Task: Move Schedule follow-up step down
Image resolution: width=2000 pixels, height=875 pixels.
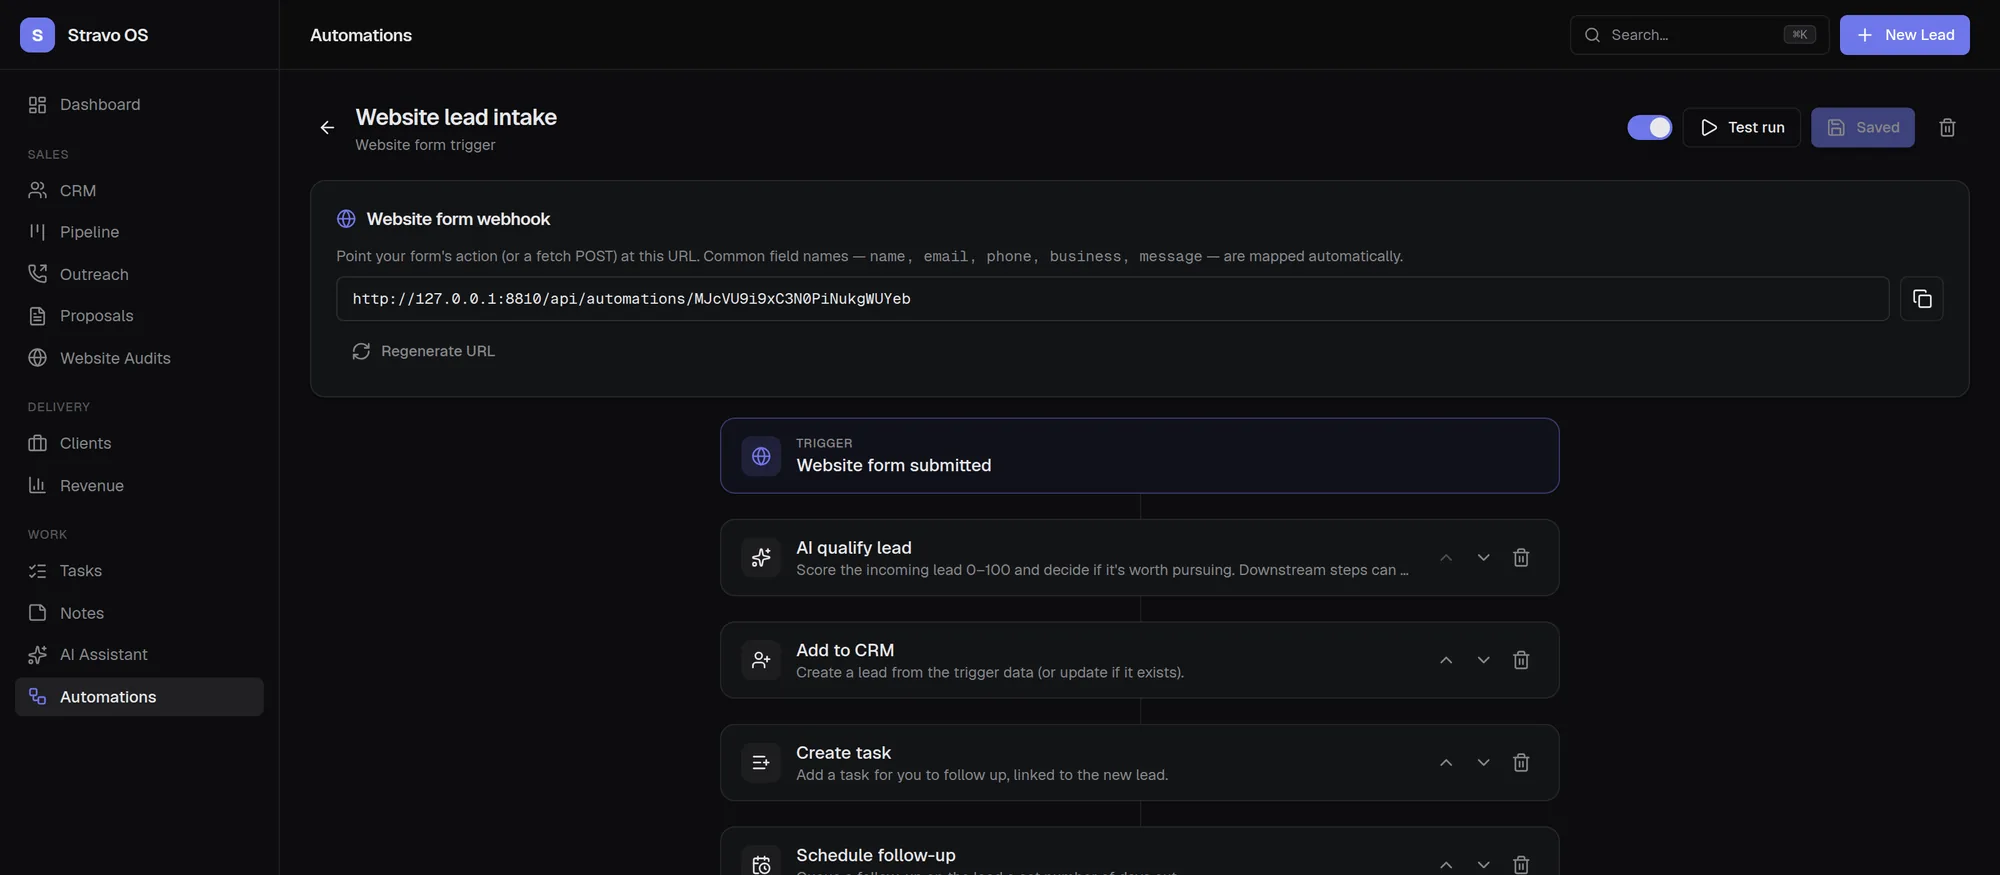Action: pos(1483,864)
